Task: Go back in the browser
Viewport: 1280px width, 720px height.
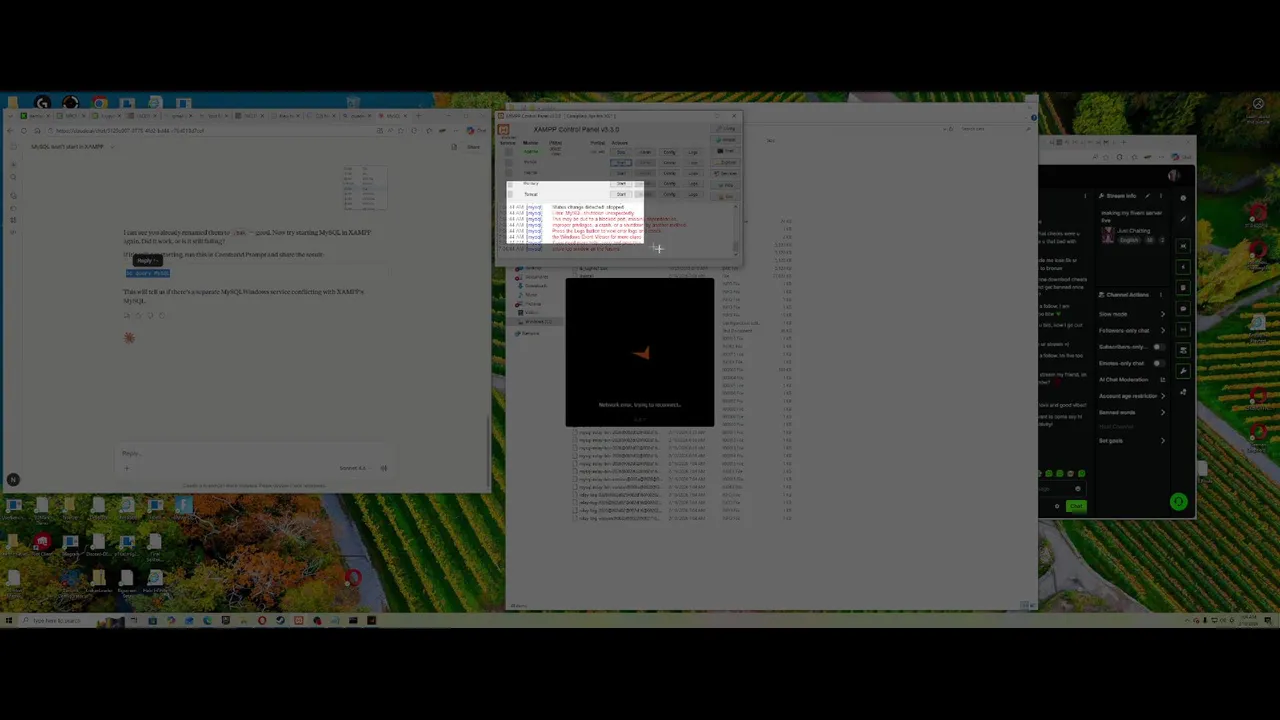Action: 9,130
